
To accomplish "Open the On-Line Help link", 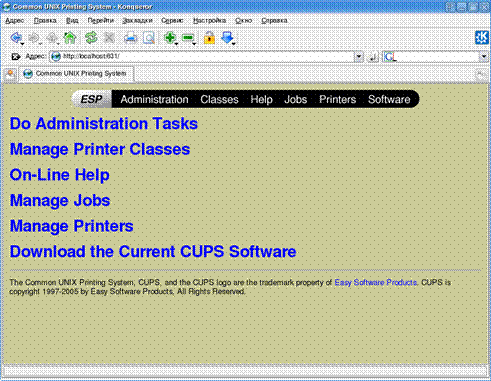I will (x=60, y=175).
